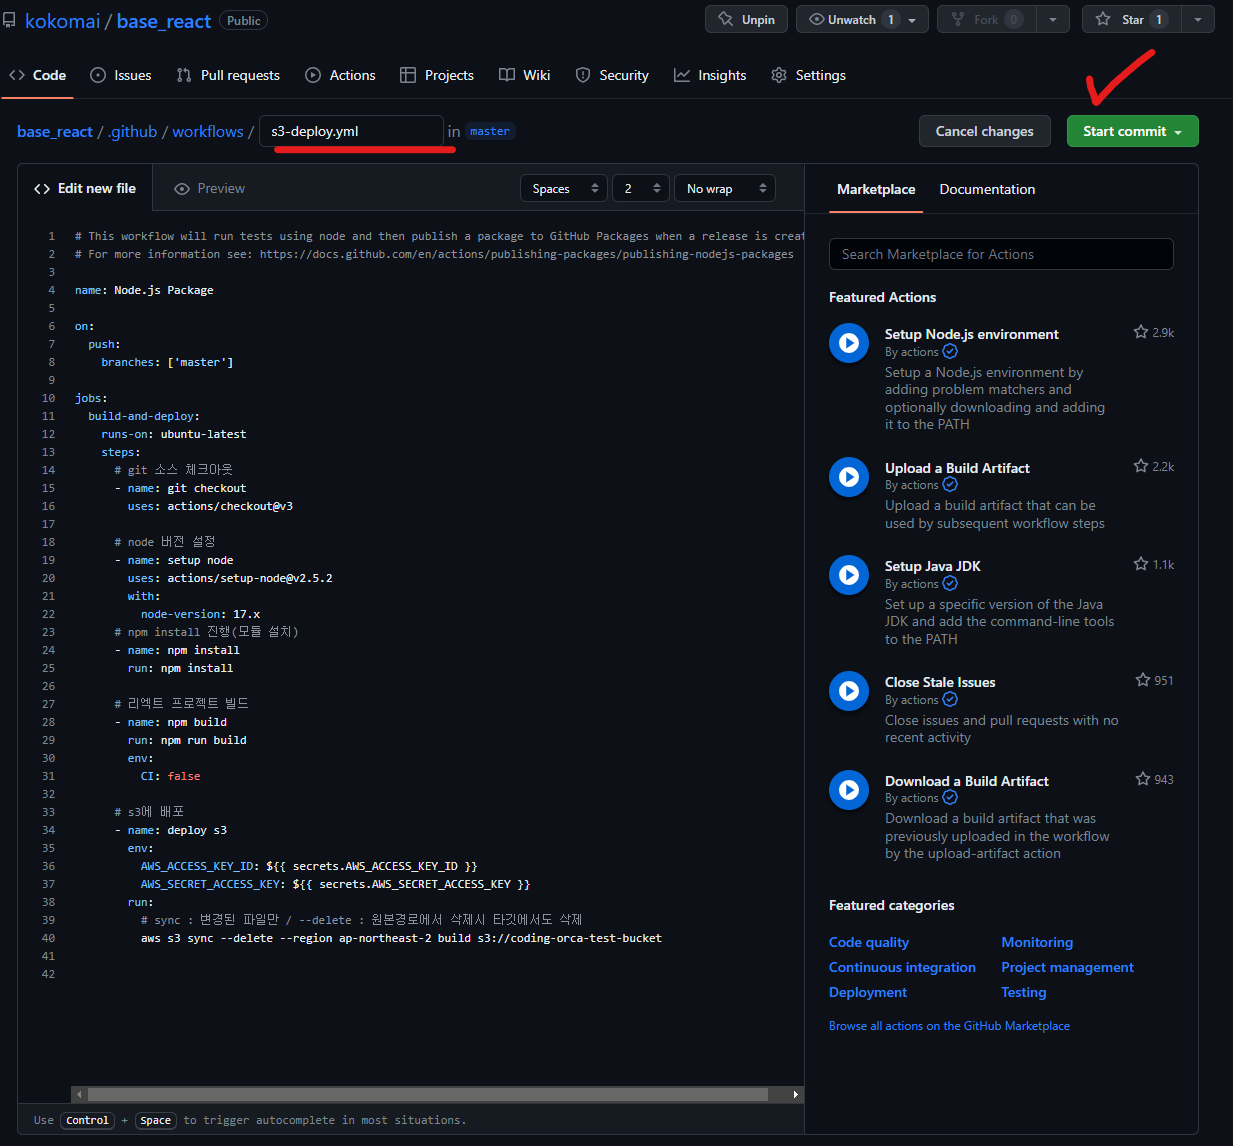1233x1146 pixels.
Task: Click the Download a Build Artifact play icon
Action: point(849,790)
